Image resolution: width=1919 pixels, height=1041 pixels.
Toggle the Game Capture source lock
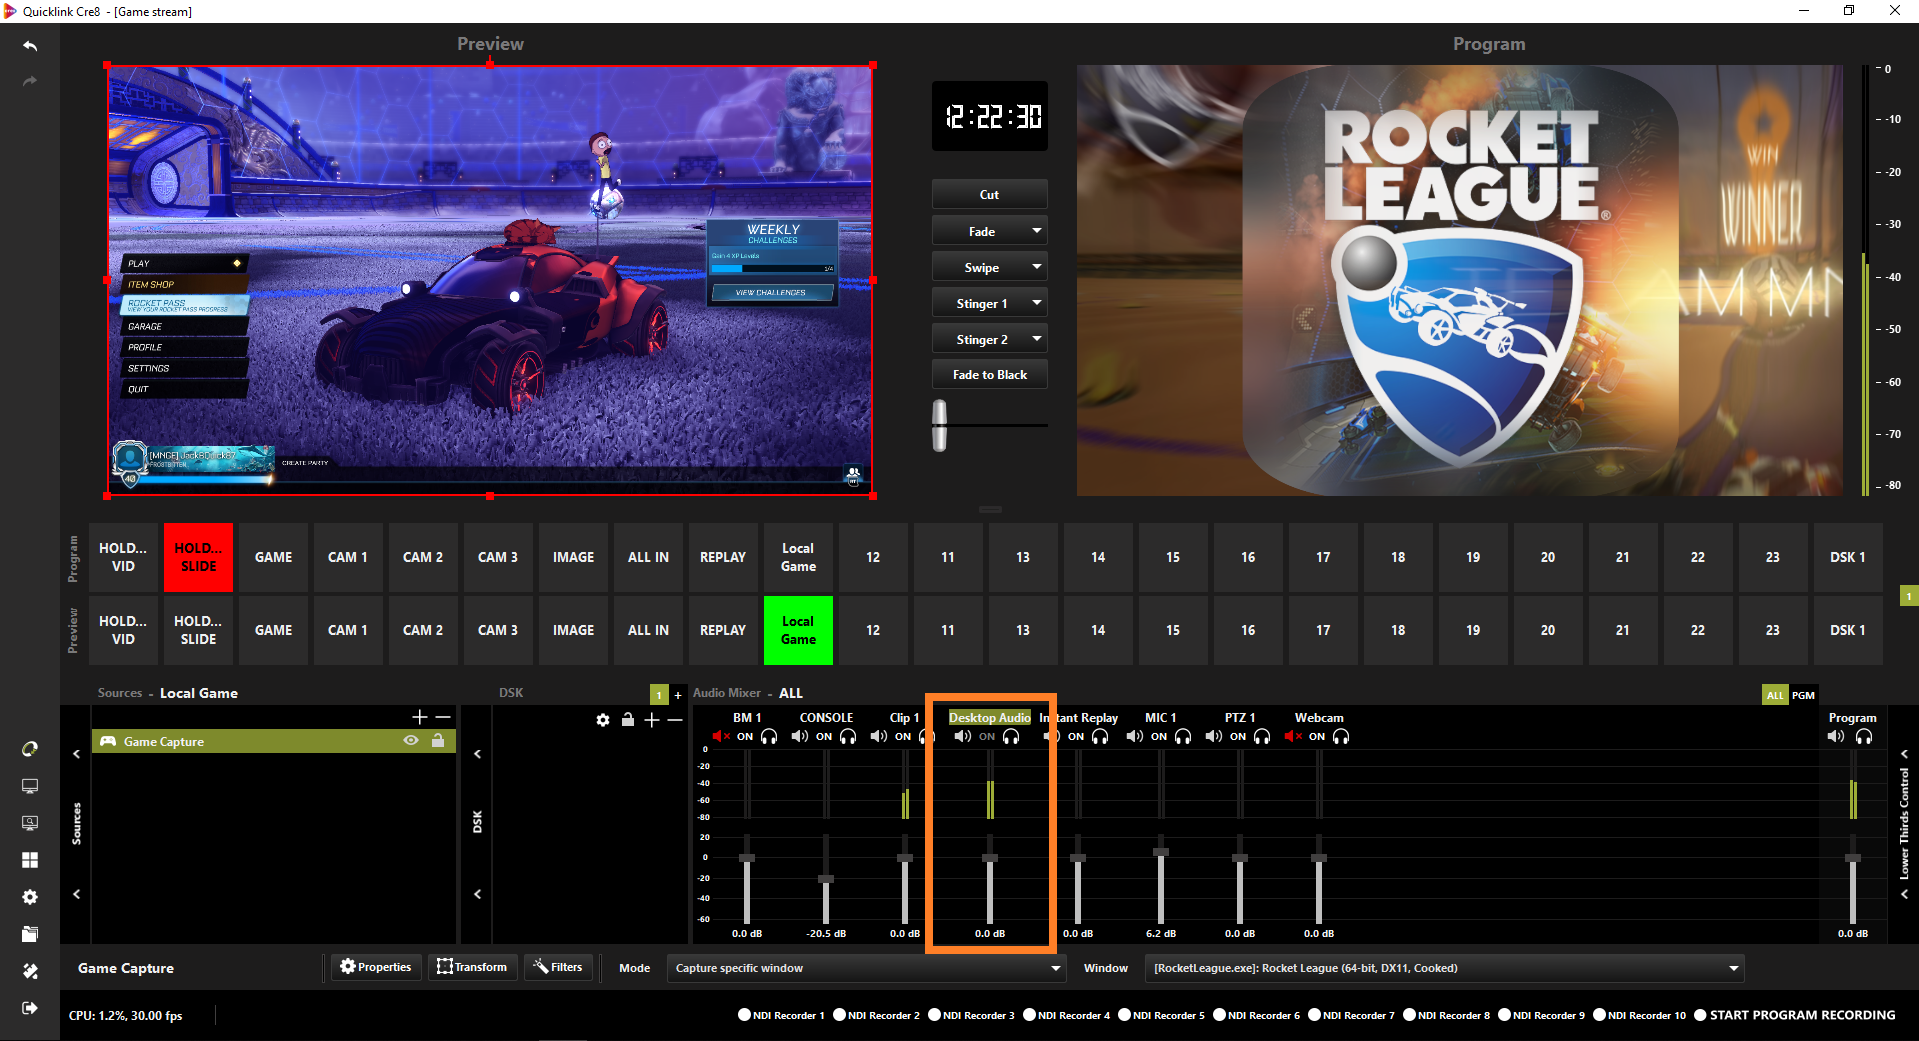pos(438,741)
